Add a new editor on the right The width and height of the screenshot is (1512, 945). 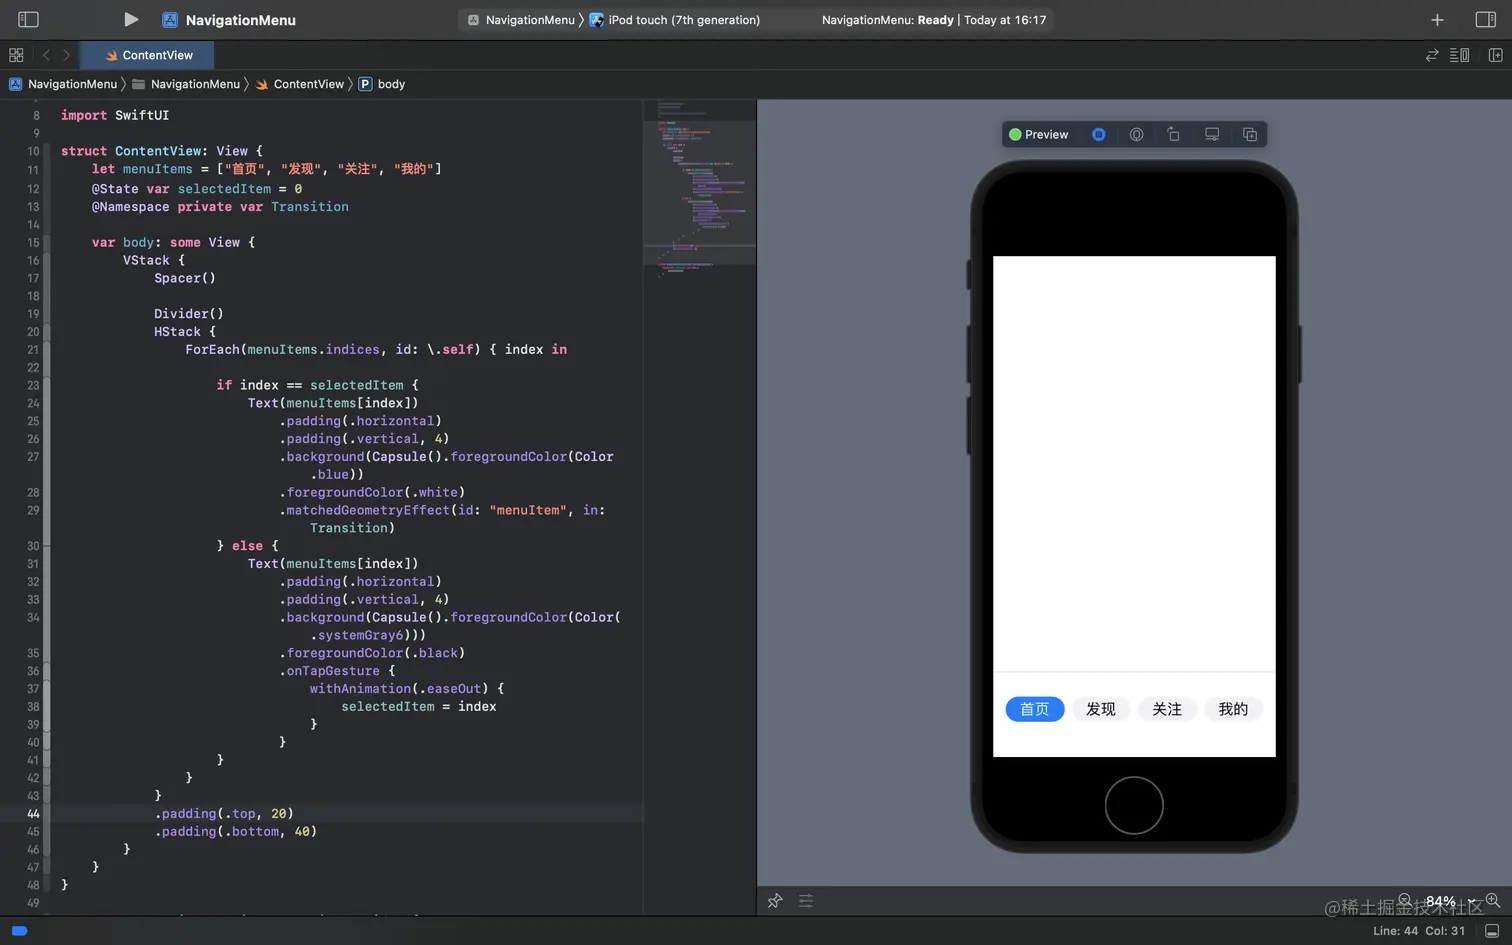tap(1496, 55)
